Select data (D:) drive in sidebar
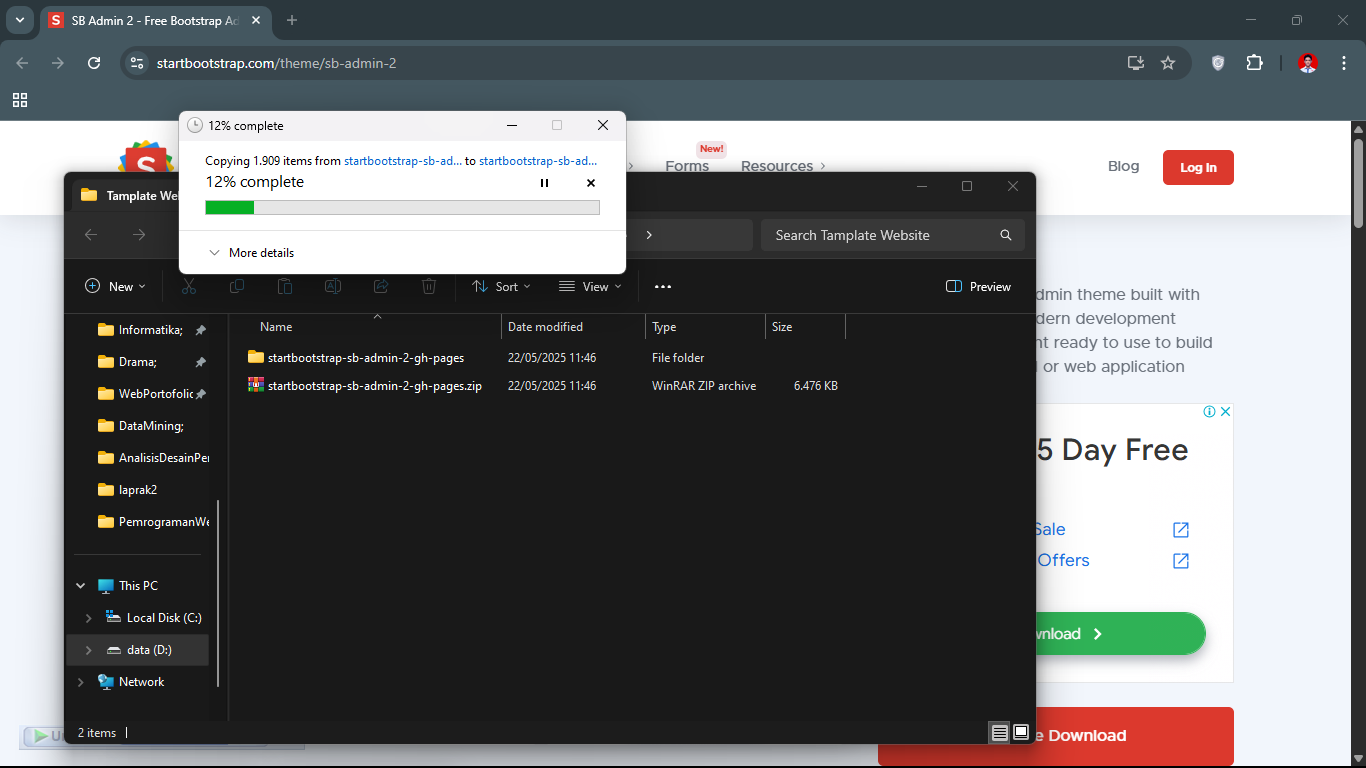The width and height of the screenshot is (1366, 768). tap(149, 650)
